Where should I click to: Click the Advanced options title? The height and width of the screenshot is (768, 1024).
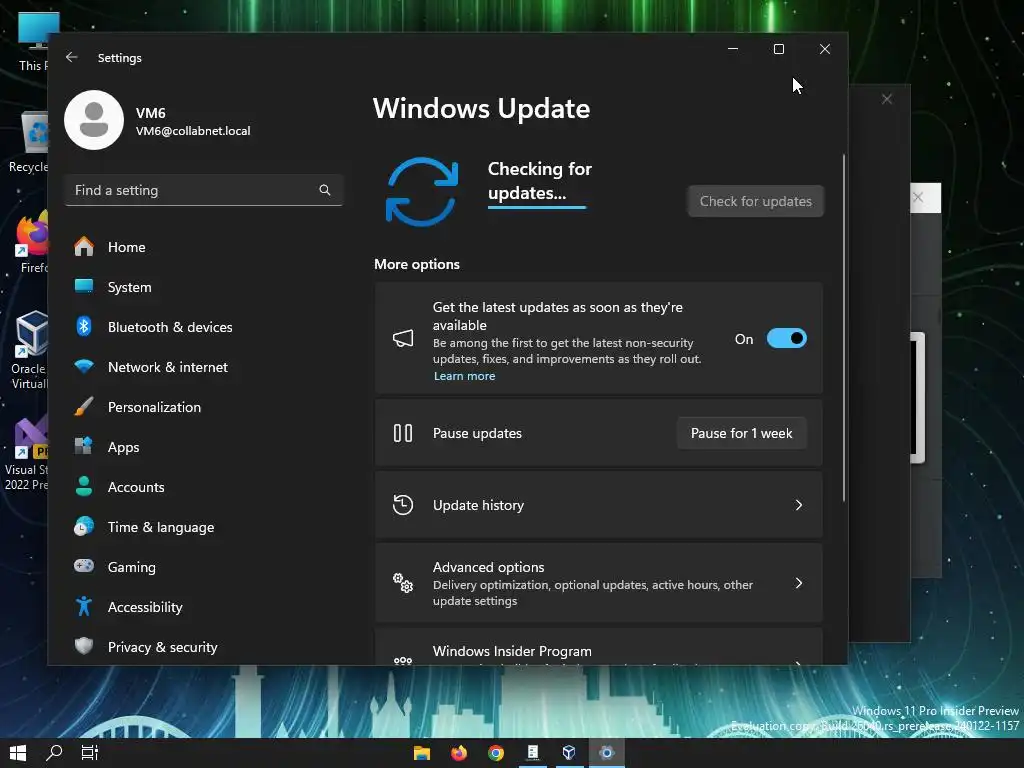488,567
